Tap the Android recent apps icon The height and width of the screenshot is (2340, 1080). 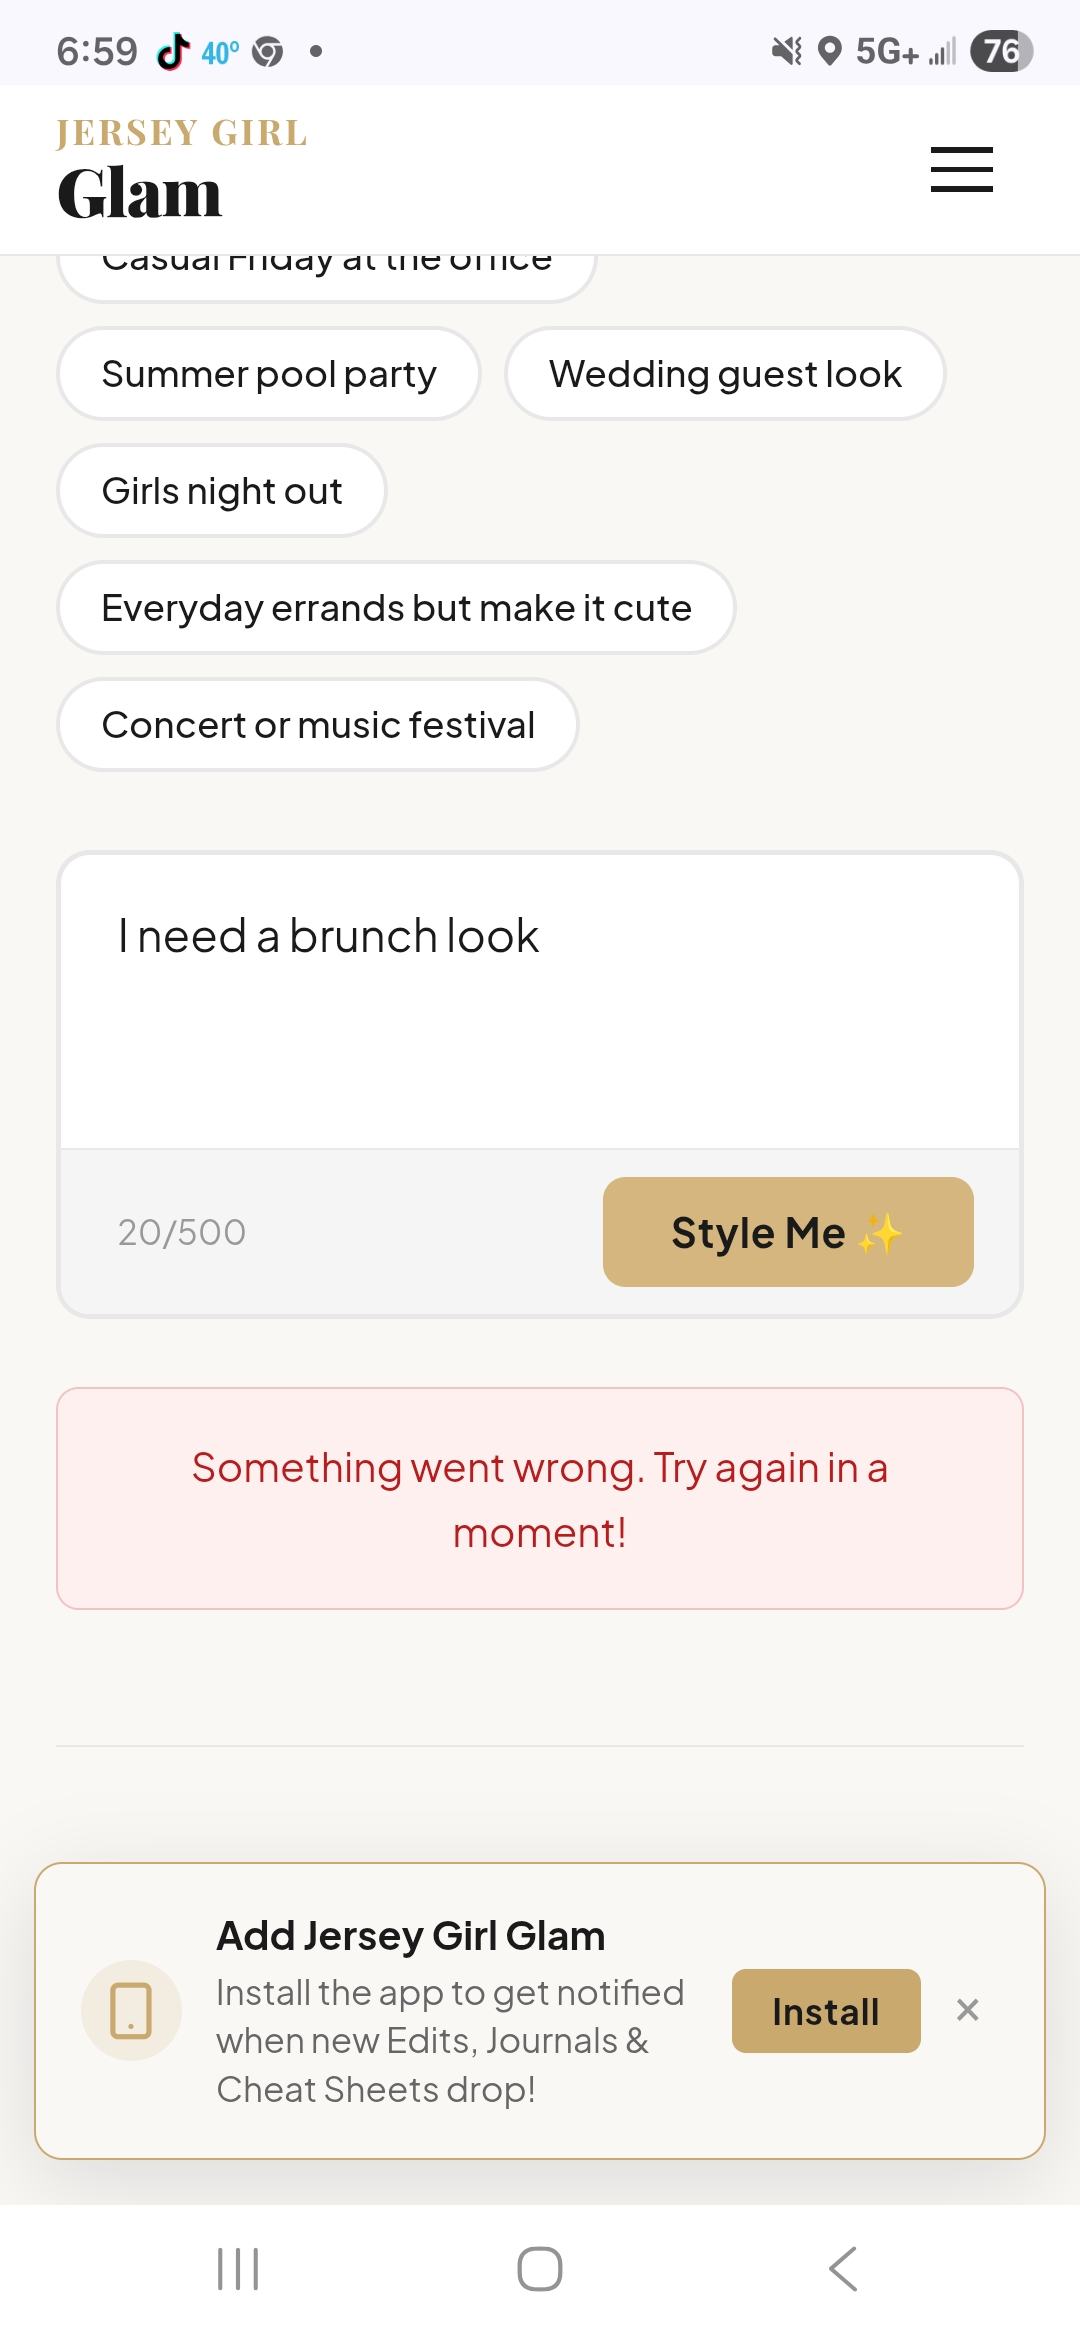pyautogui.click(x=238, y=2269)
